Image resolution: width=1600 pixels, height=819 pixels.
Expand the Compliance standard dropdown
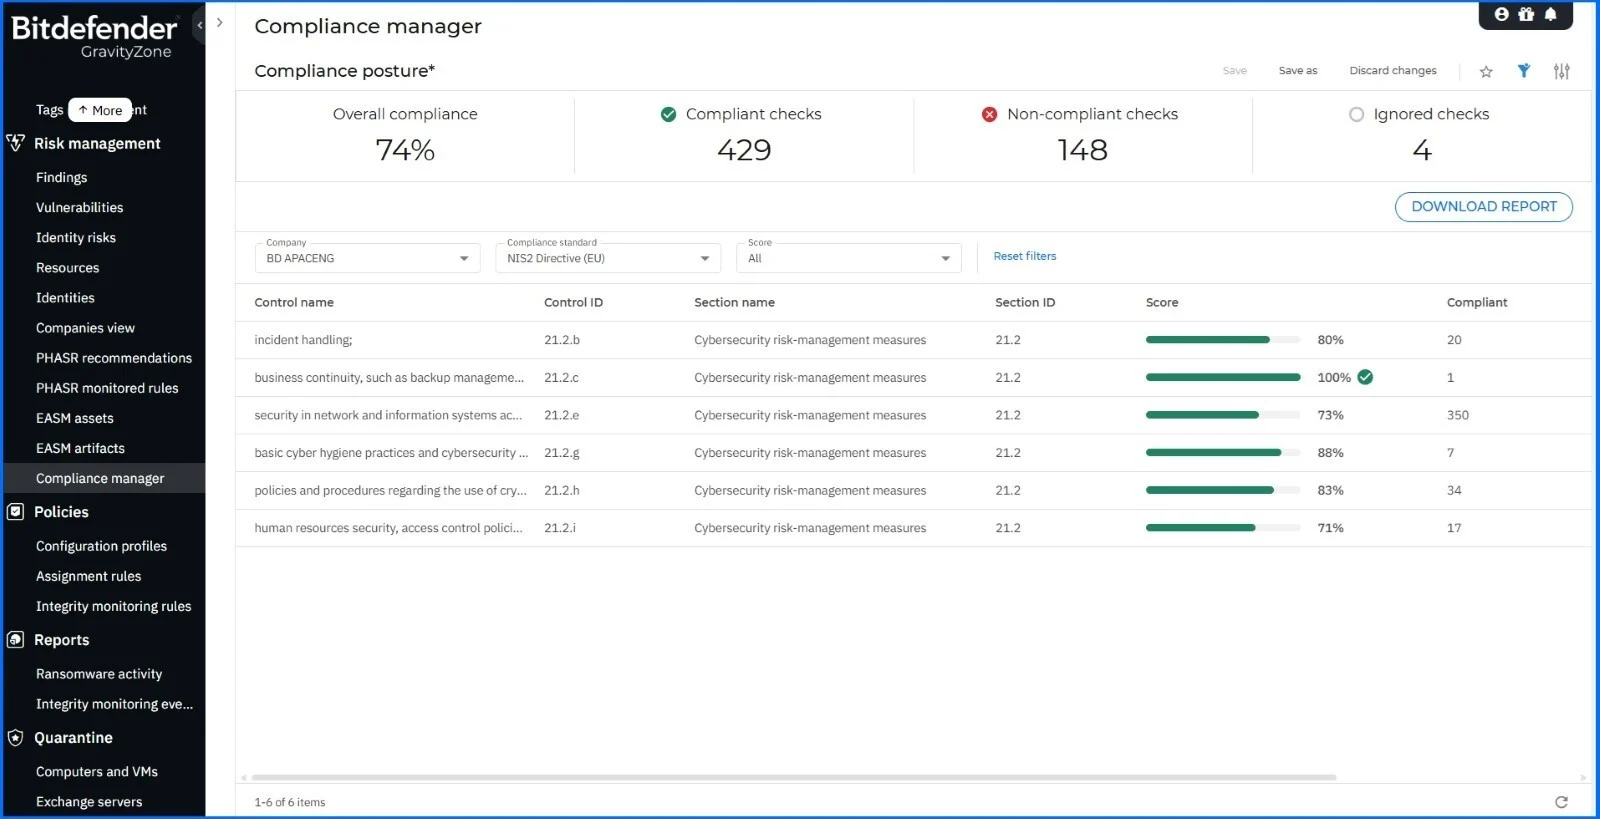point(607,258)
